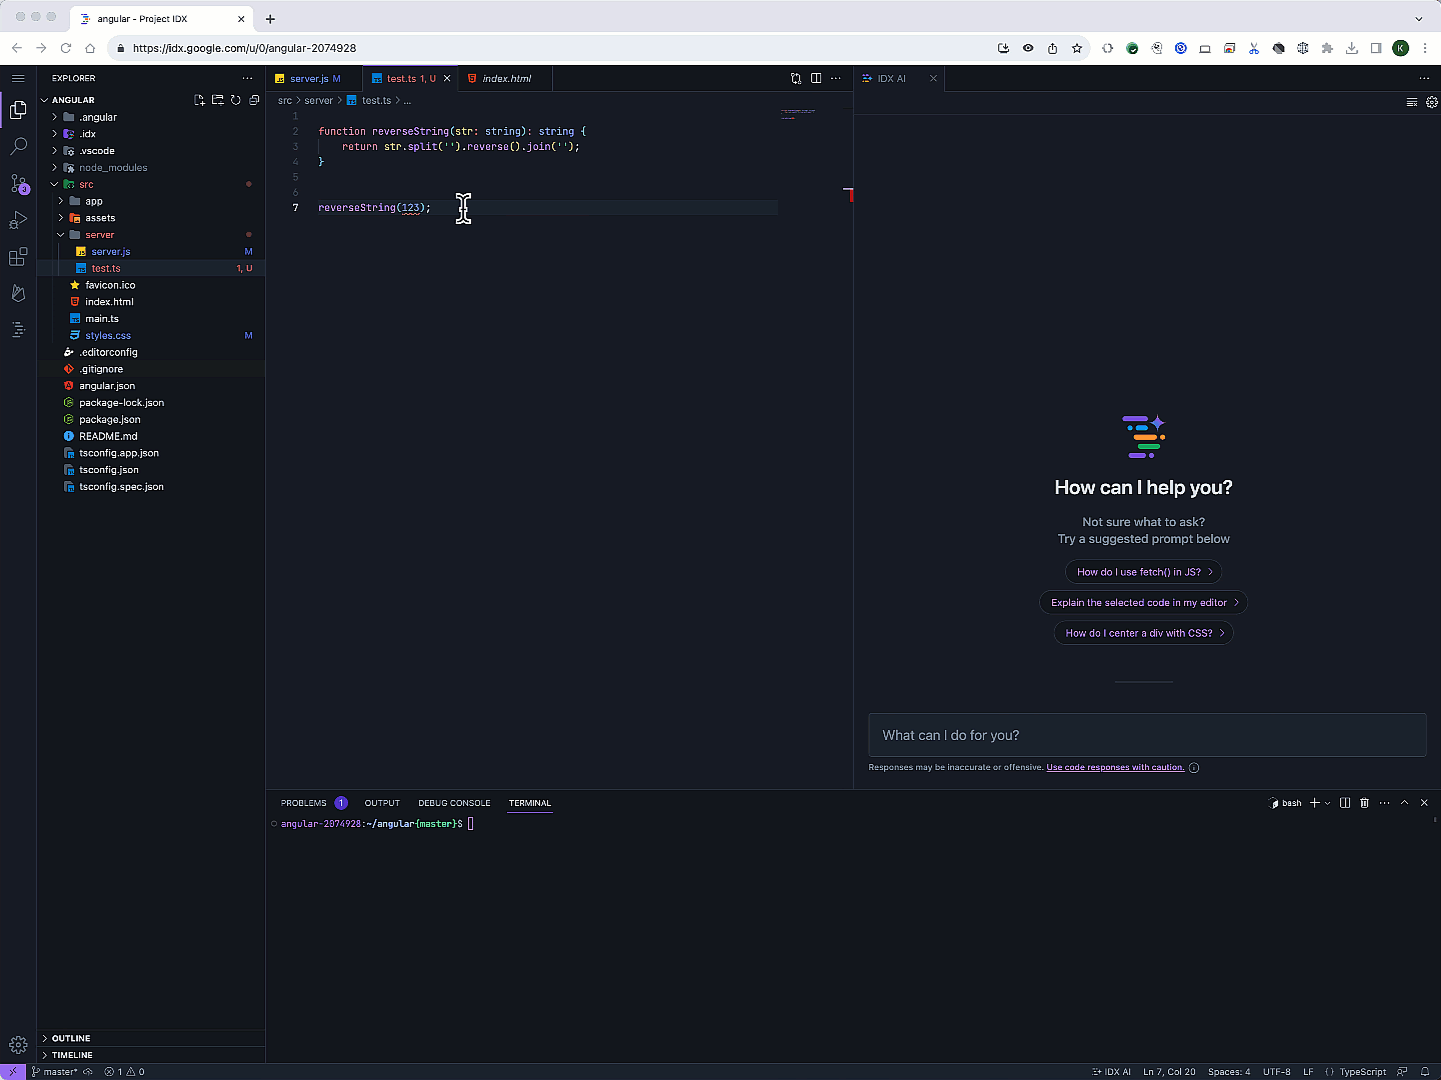Focus the 'What can I do for you?' input
1441x1080 pixels.
tap(1147, 735)
